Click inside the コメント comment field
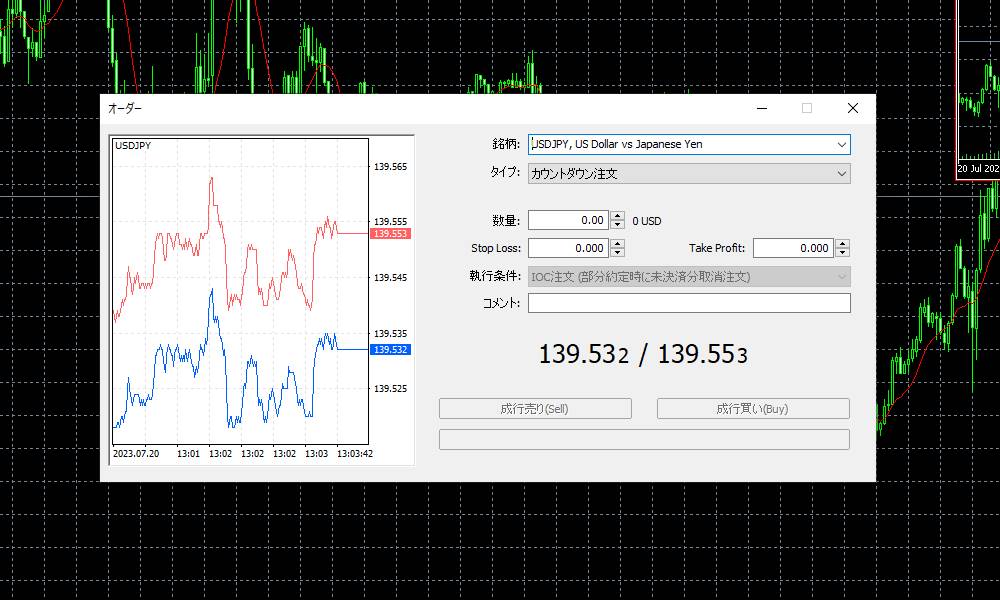 click(690, 303)
